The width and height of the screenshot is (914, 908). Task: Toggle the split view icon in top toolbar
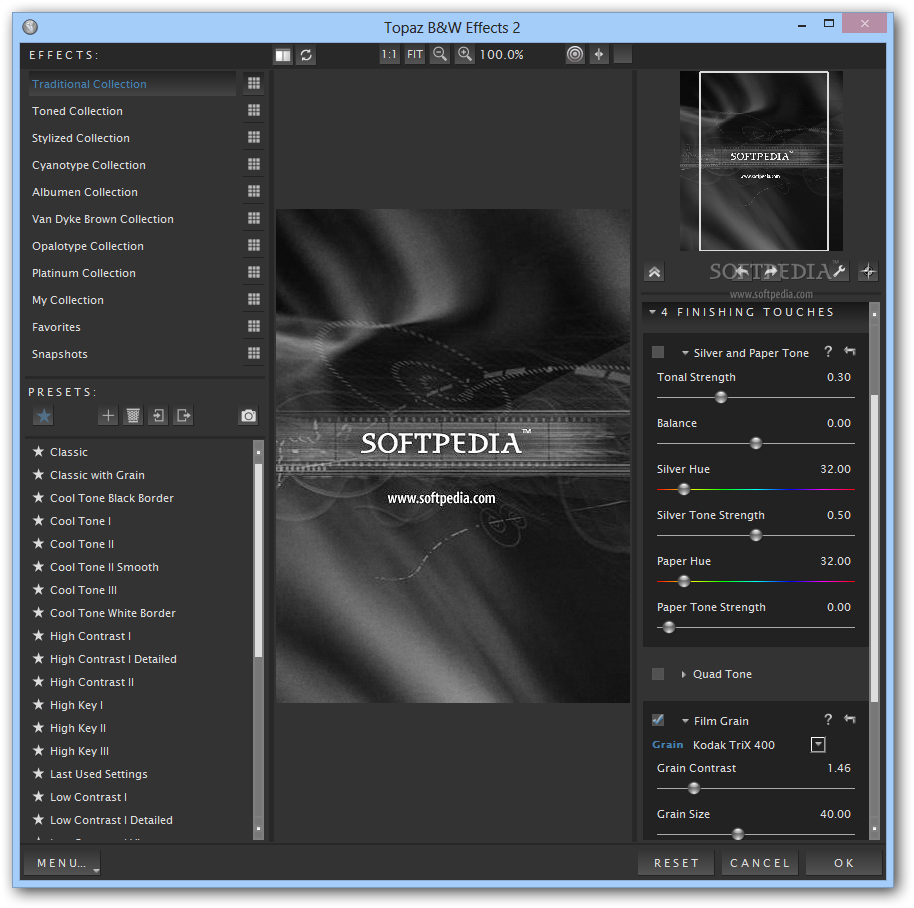283,55
